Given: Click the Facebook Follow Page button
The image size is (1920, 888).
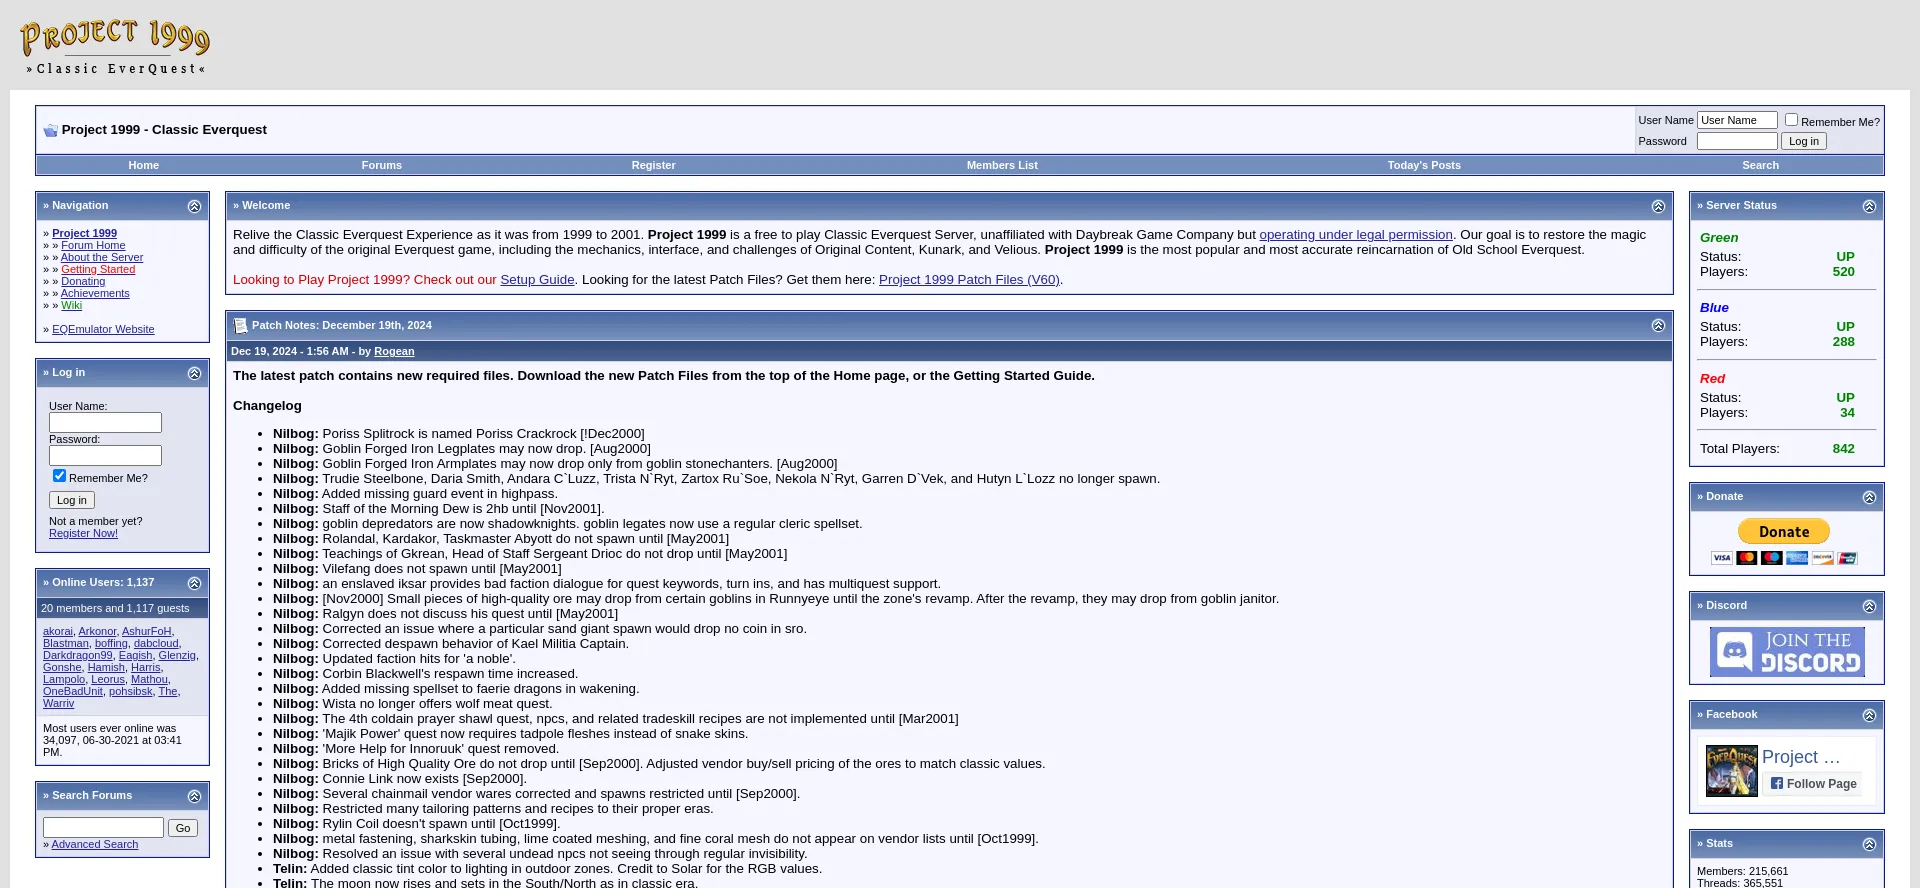Looking at the screenshot, I should 1813,784.
